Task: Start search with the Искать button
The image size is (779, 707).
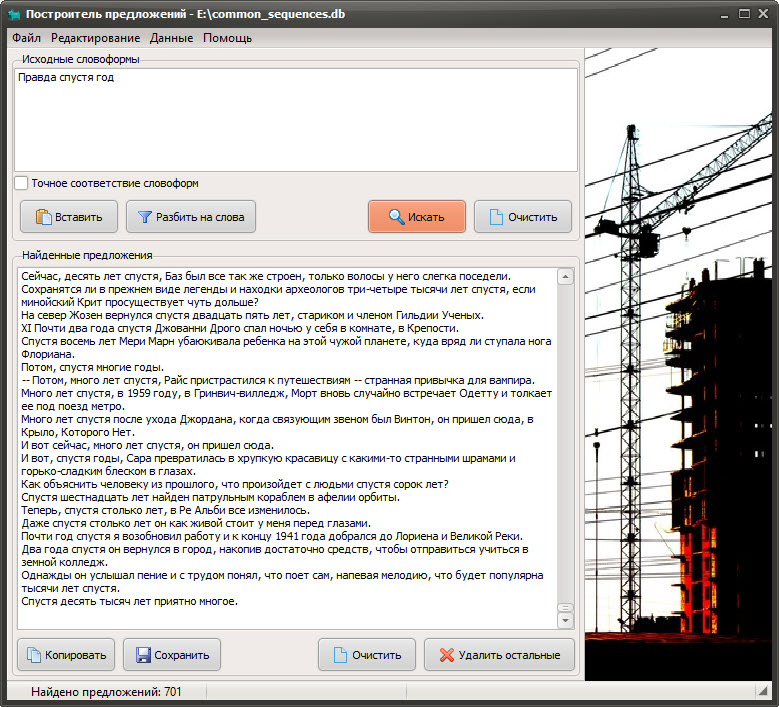Action: [x=417, y=217]
